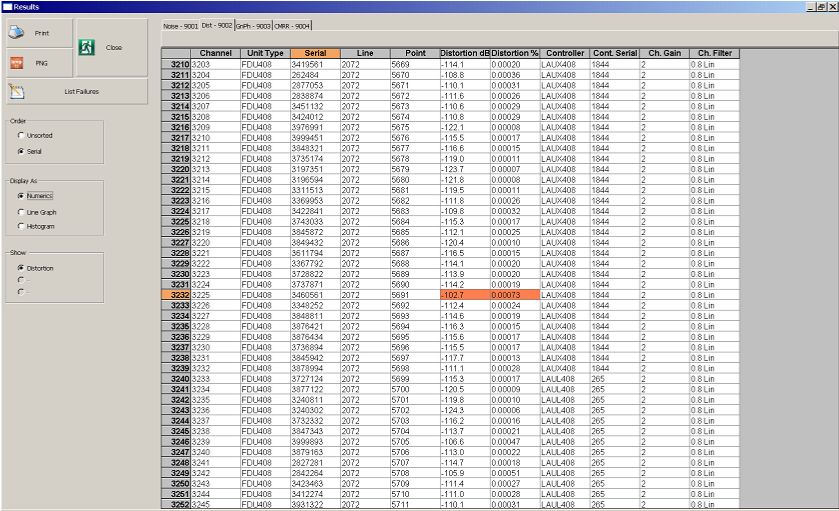Click distortion percent value 0.00051
The image size is (839, 511).
515,473
